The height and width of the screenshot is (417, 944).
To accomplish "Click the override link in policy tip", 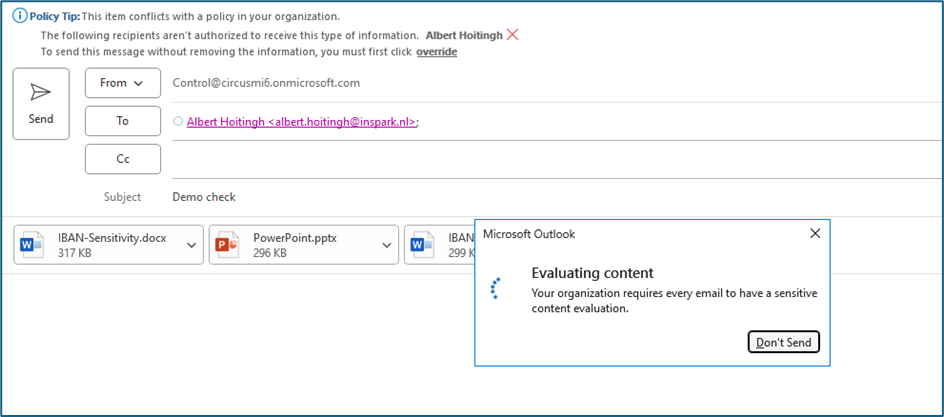I will [436, 51].
